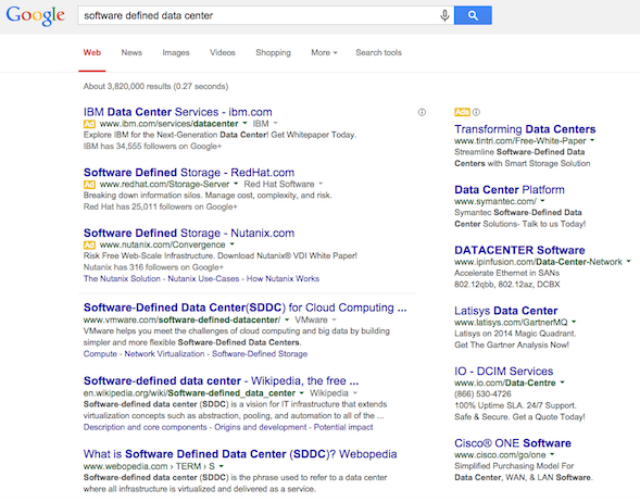Screen dimensions: 640x499
Task: Click info icon next to right-column Ads label
Action: point(476,112)
